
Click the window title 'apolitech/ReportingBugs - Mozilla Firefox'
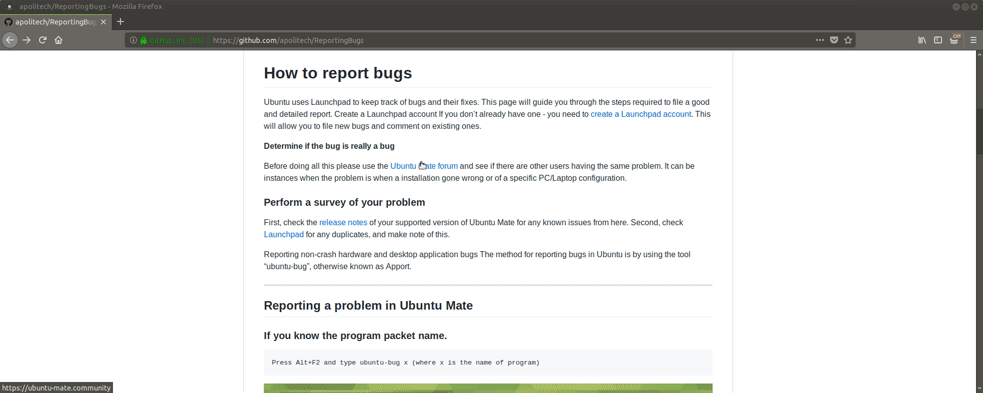(x=90, y=6)
